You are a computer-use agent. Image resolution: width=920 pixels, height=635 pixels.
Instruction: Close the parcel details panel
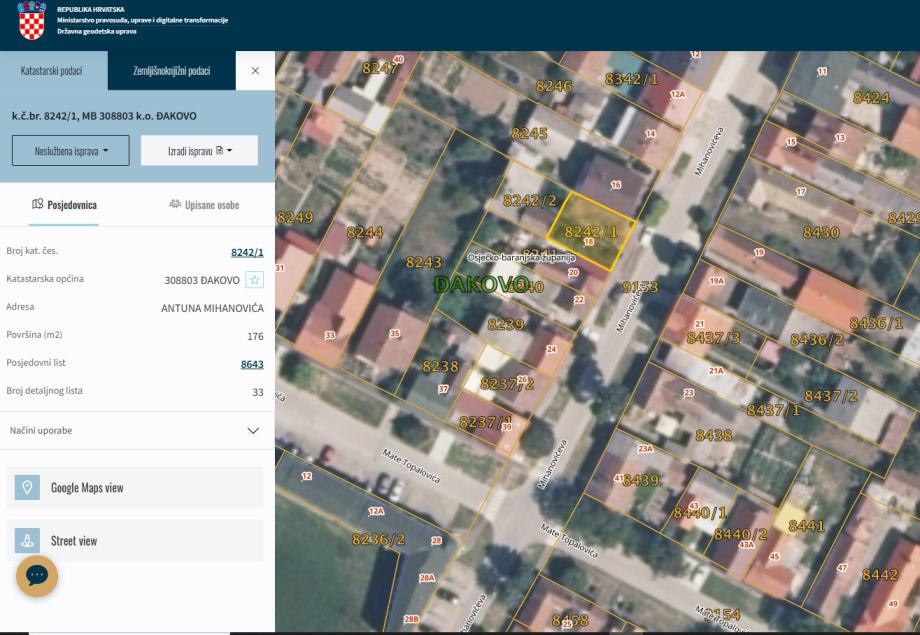tap(254, 72)
